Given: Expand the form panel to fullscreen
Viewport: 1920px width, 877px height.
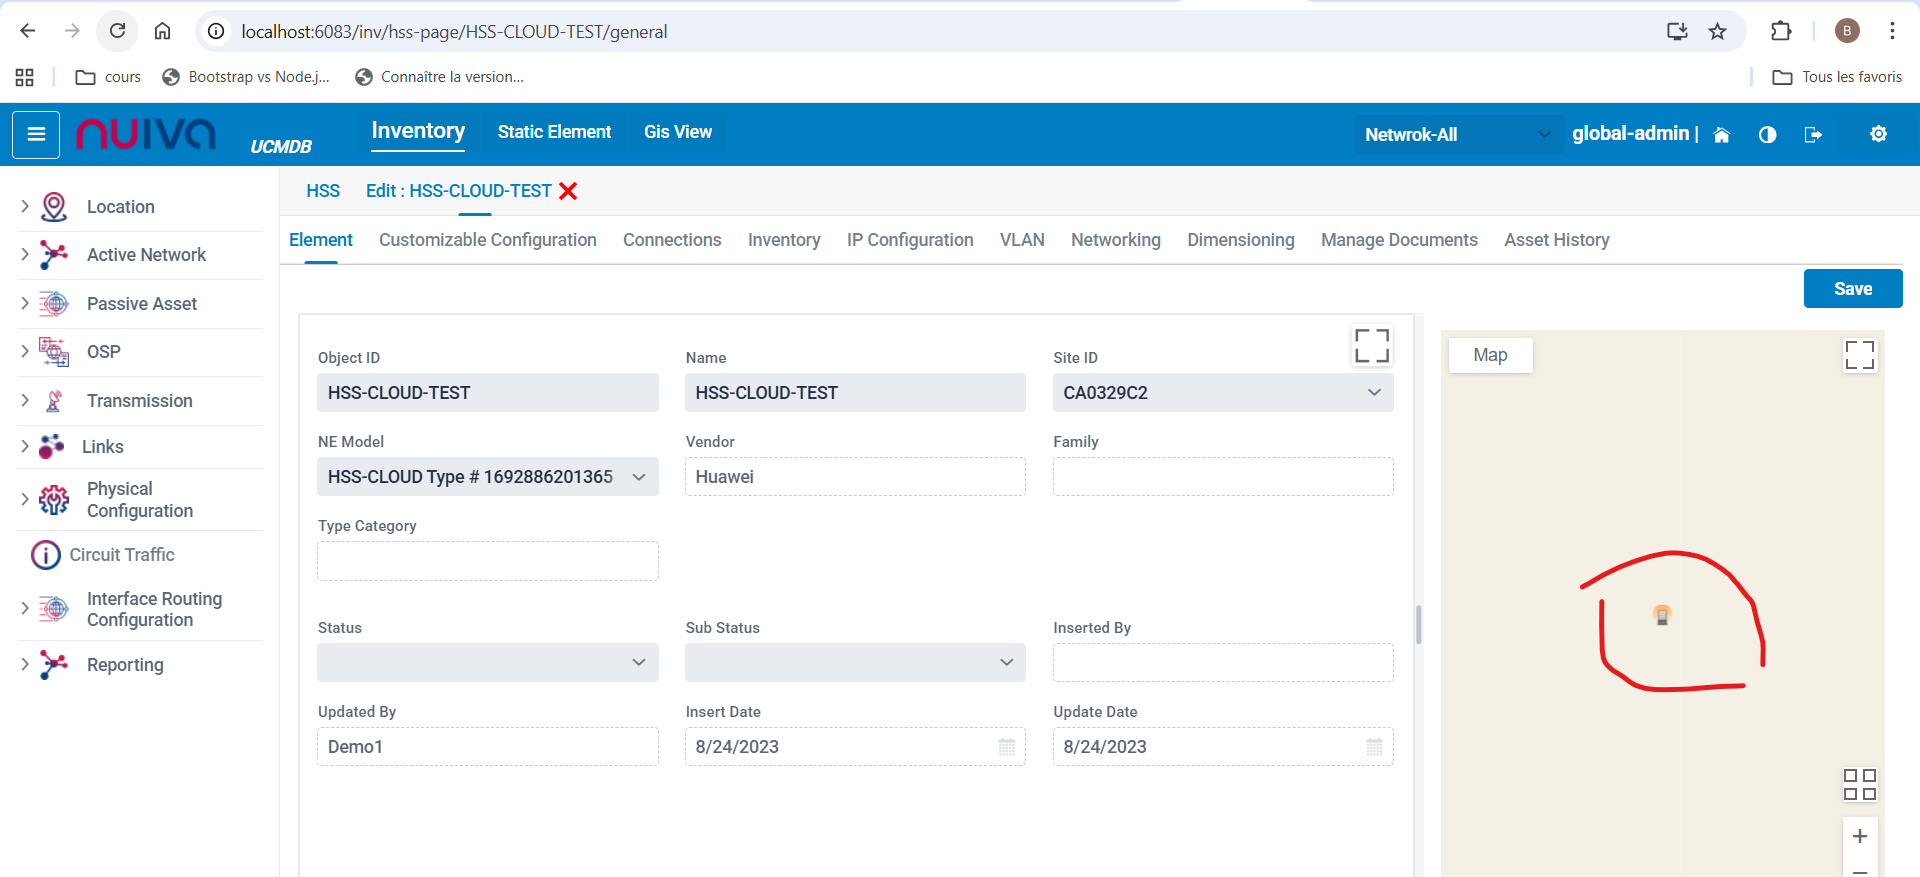Looking at the screenshot, I should (x=1371, y=346).
